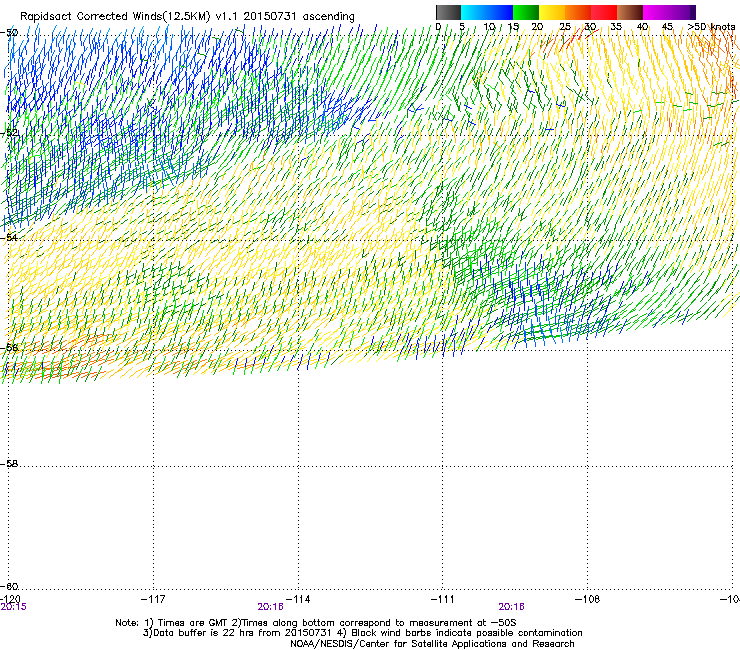The height and width of the screenshot is (650, 740).
Task: Click the -50 latitude axis label
Action: (10, 33)
